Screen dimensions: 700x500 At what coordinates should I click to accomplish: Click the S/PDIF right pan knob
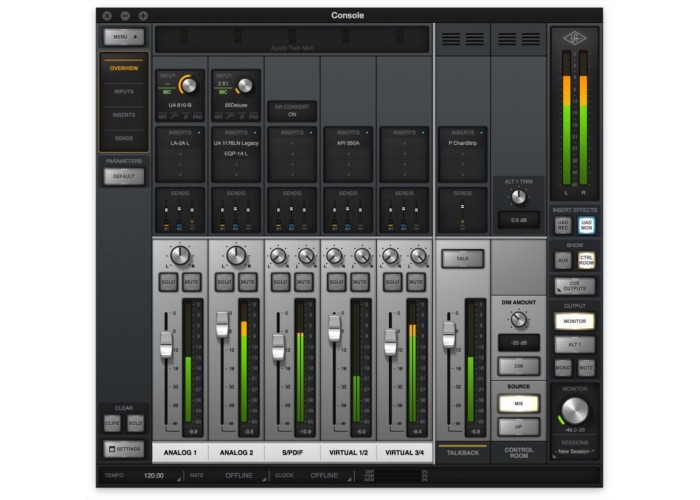click(x=306, y=256)
